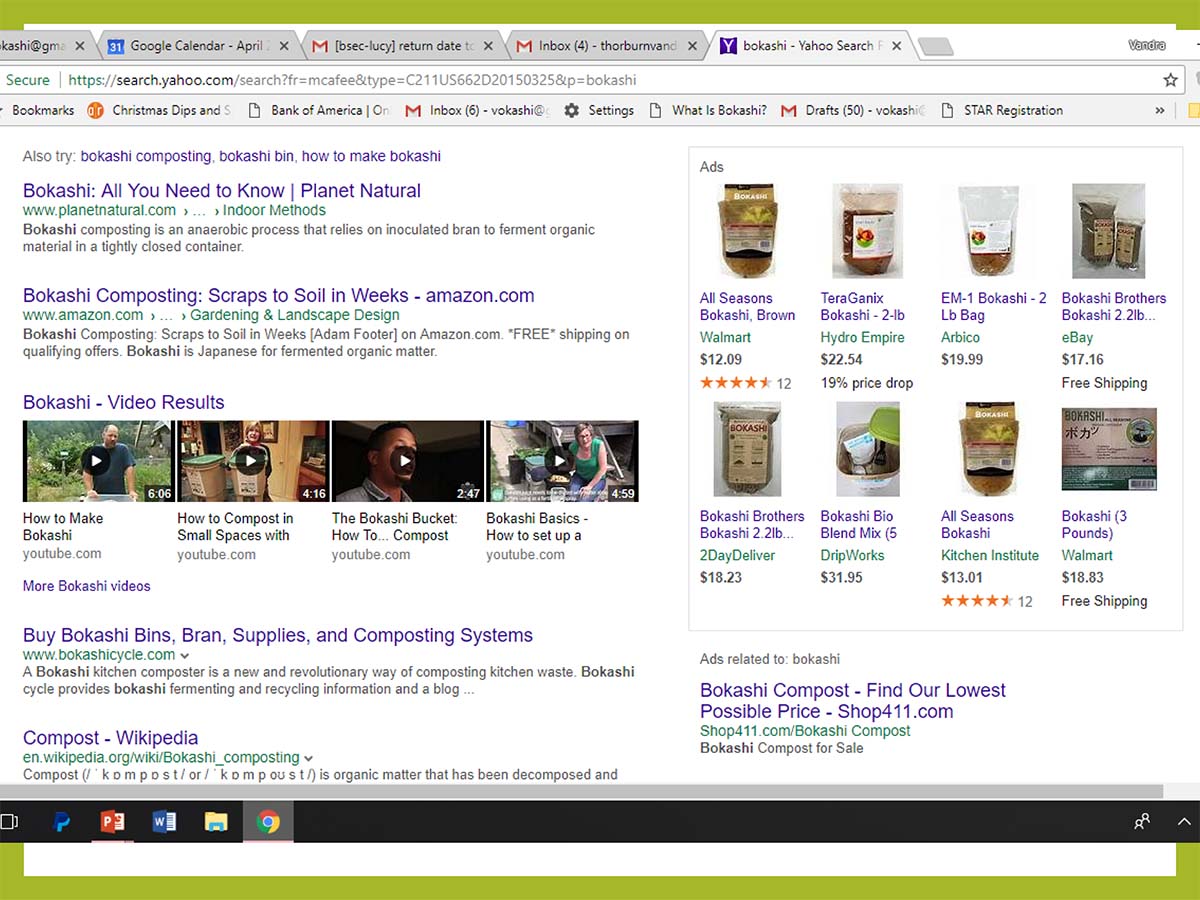The width and height of the screenshot is (1200, 900).
Task: Open EM-1 Bokashi 2 Lb Bag ad image
Action: 989,231
